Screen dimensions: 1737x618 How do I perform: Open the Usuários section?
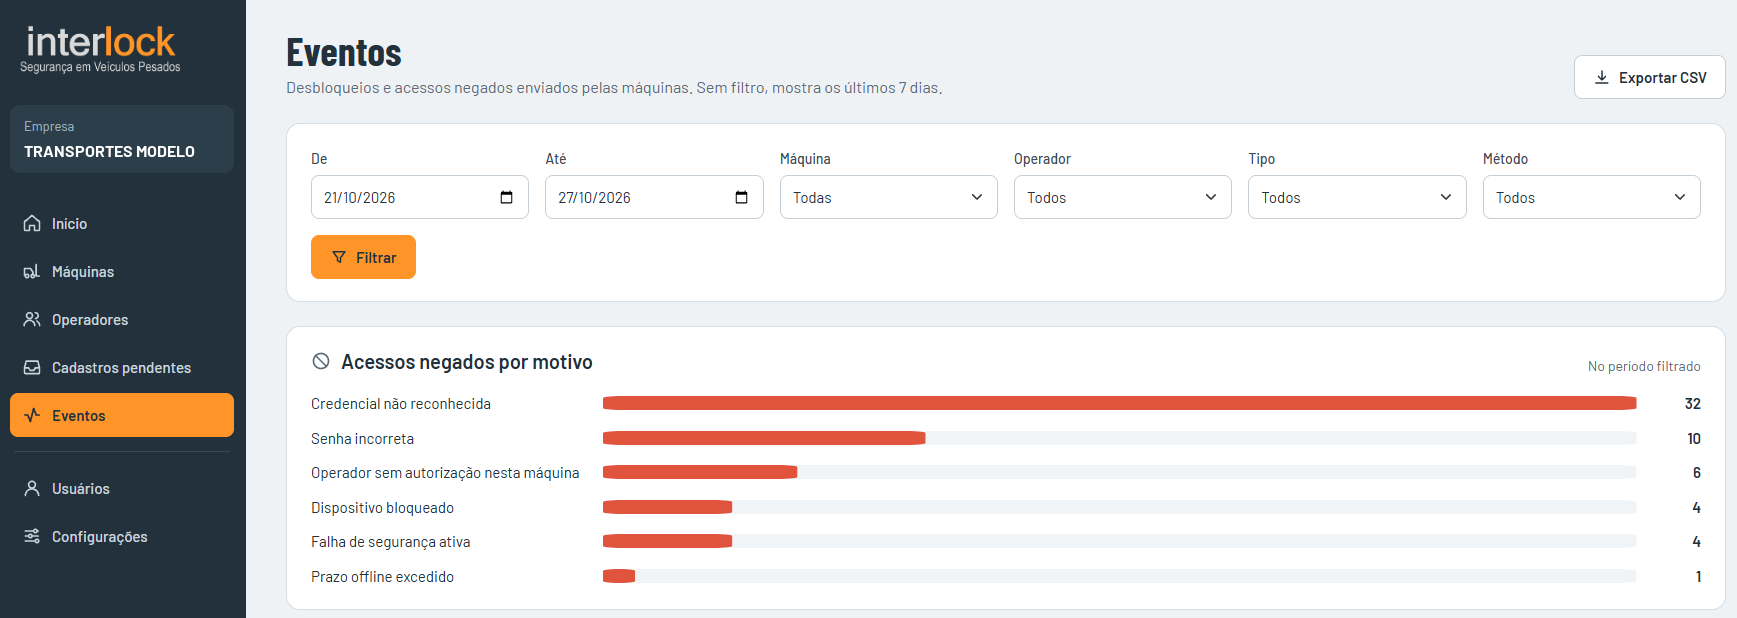point(122,488)
